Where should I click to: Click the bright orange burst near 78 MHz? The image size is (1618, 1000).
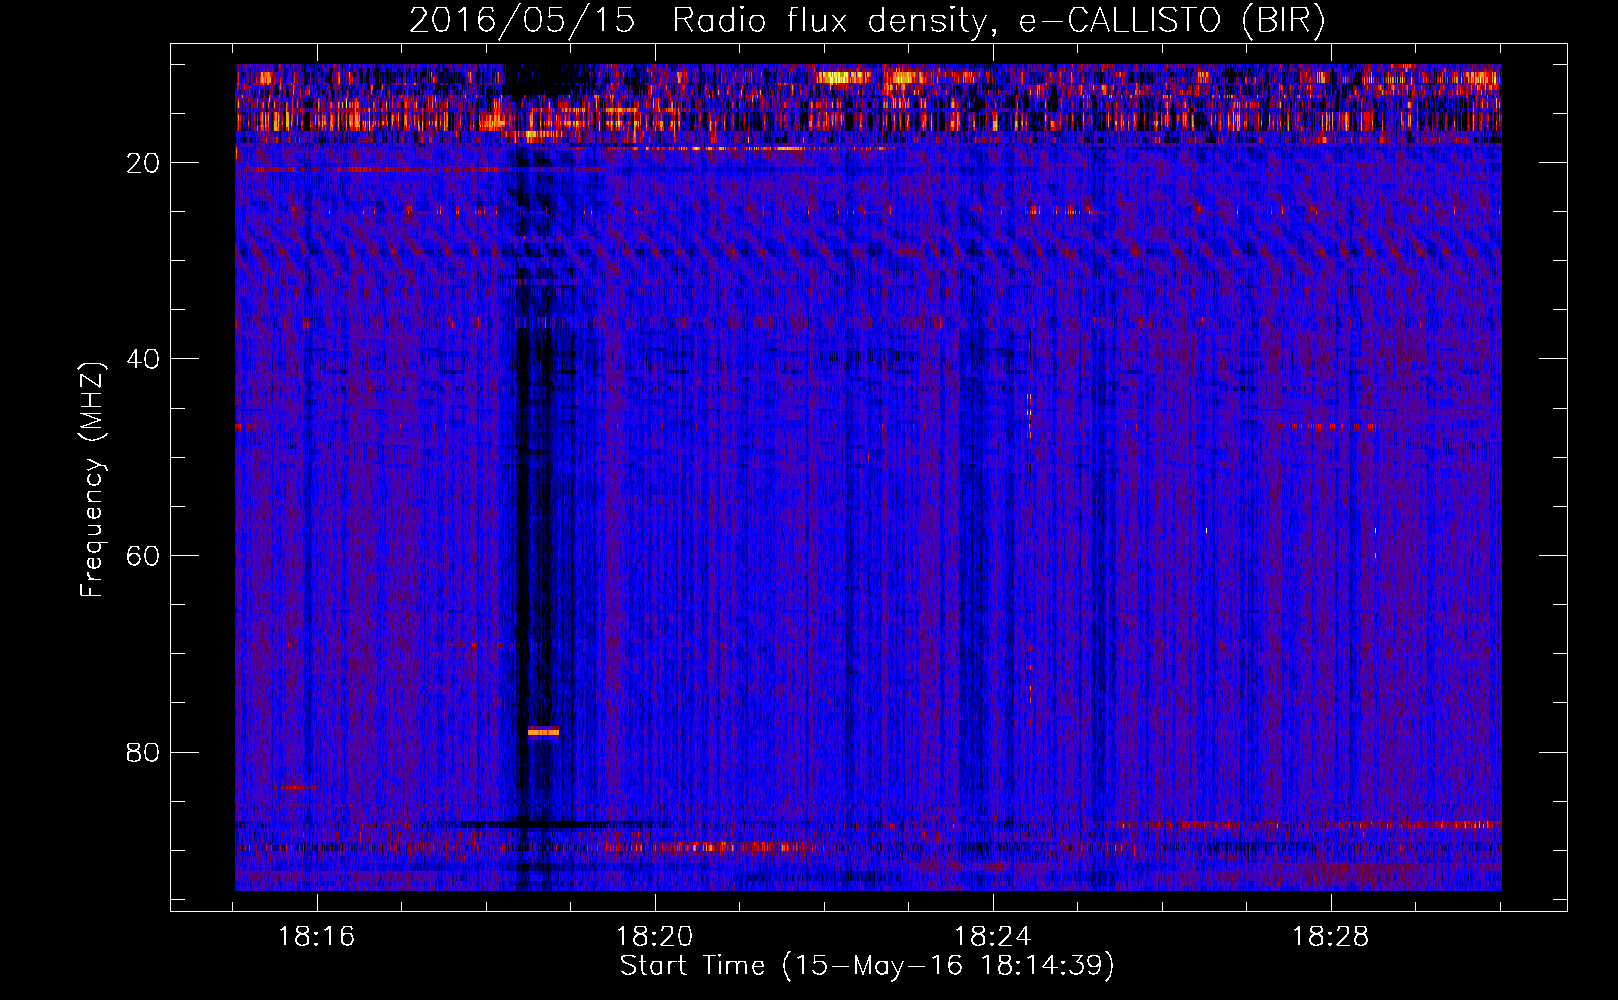tap(543, 732)
